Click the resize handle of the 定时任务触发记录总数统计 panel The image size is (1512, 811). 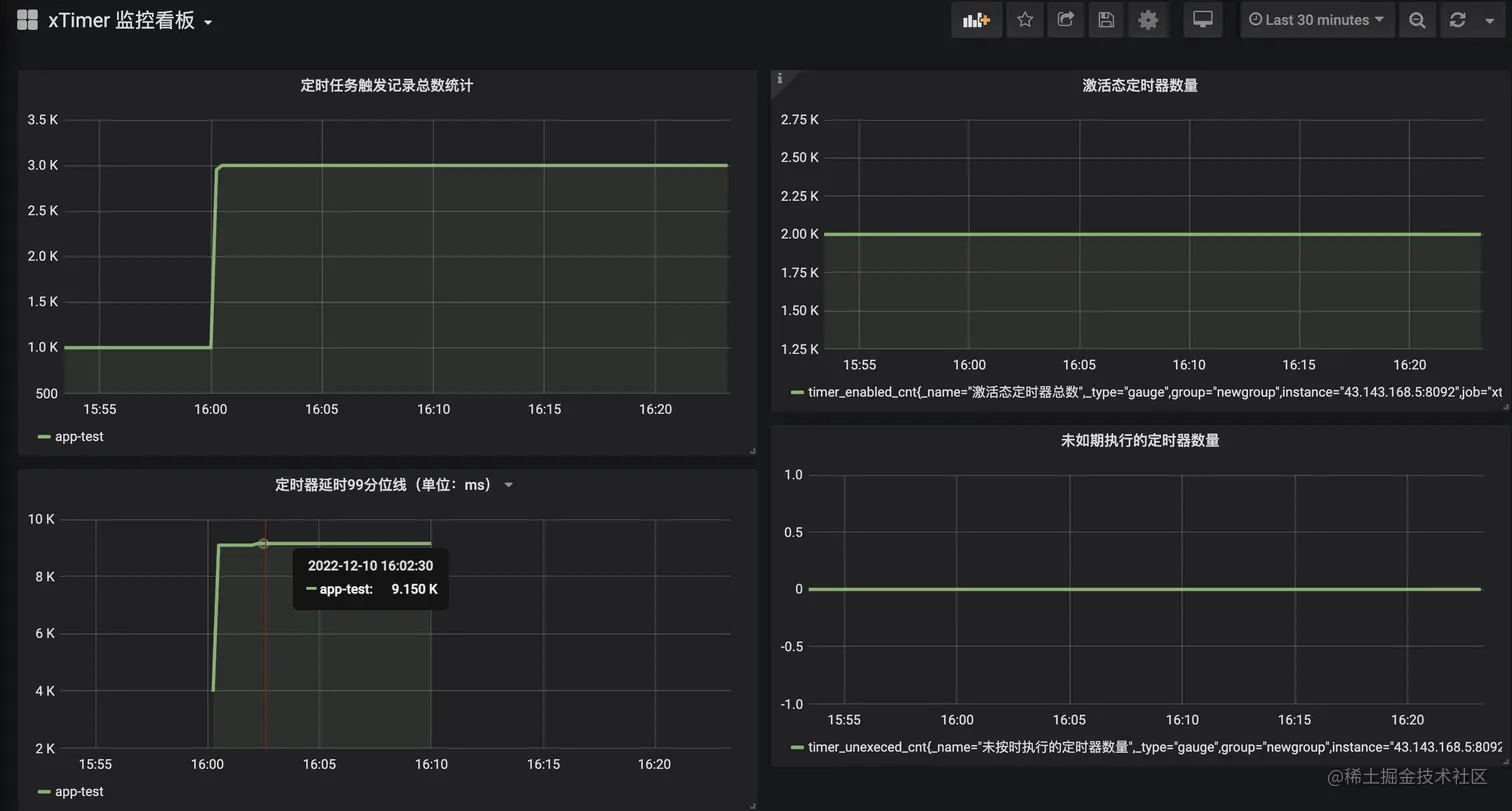point(753,451)
